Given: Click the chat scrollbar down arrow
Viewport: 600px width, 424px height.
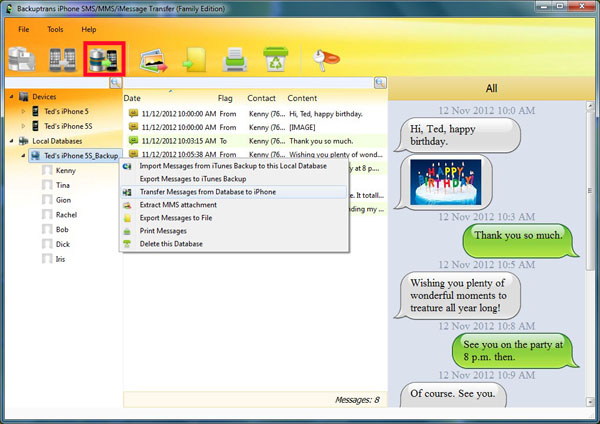Looking at the screenshot, I should 590,402.
